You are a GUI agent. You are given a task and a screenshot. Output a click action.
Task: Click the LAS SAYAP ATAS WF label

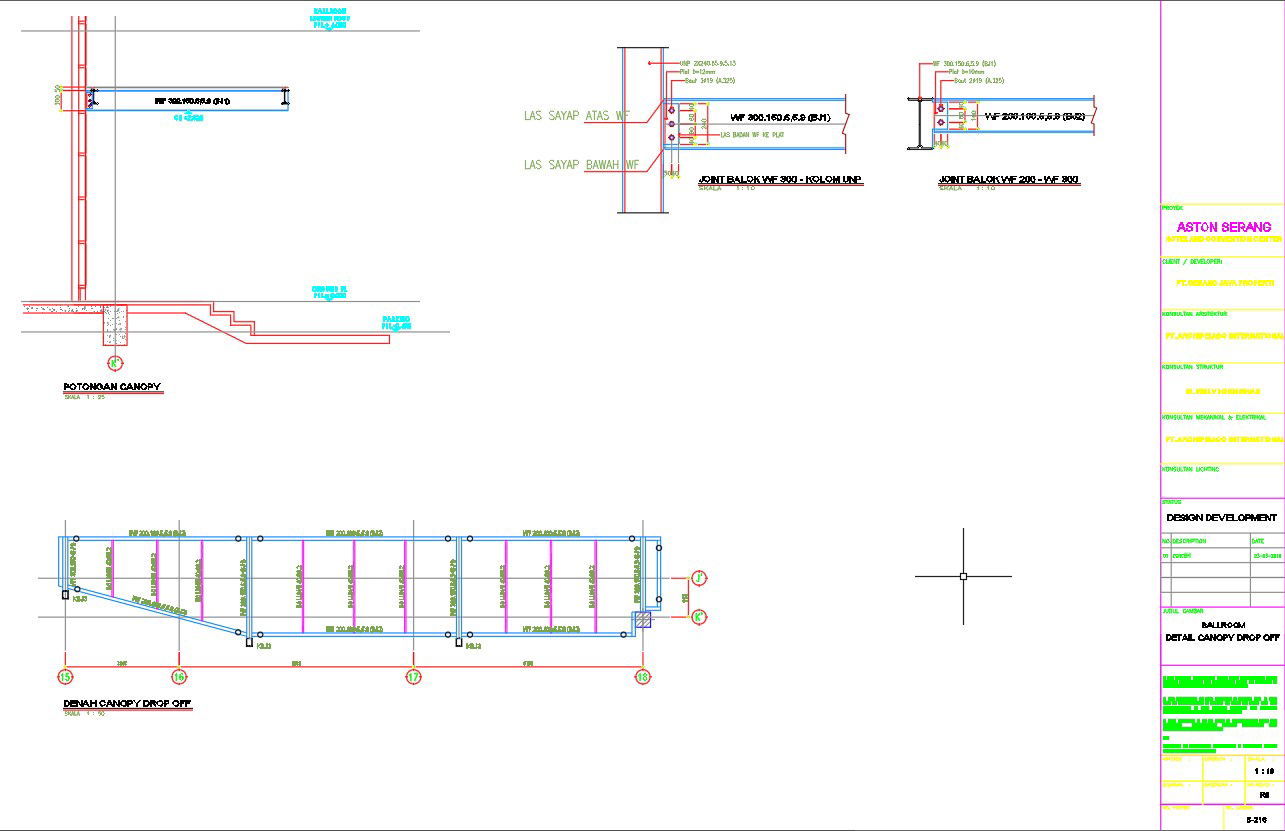[577, 116]
